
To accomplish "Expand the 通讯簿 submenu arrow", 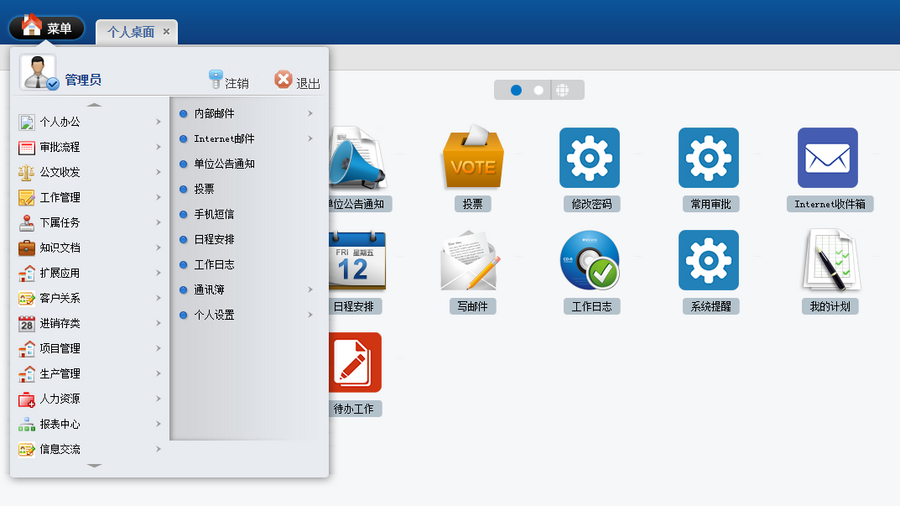I will [310, 290].
